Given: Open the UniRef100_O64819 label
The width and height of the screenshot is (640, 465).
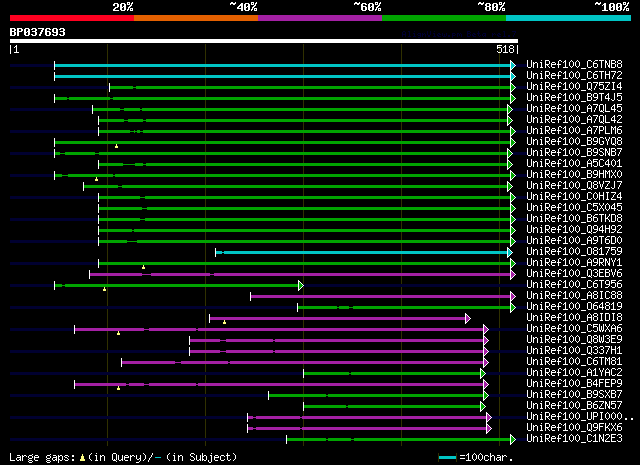Looking at the screenshot, I should tap(574, 307).
